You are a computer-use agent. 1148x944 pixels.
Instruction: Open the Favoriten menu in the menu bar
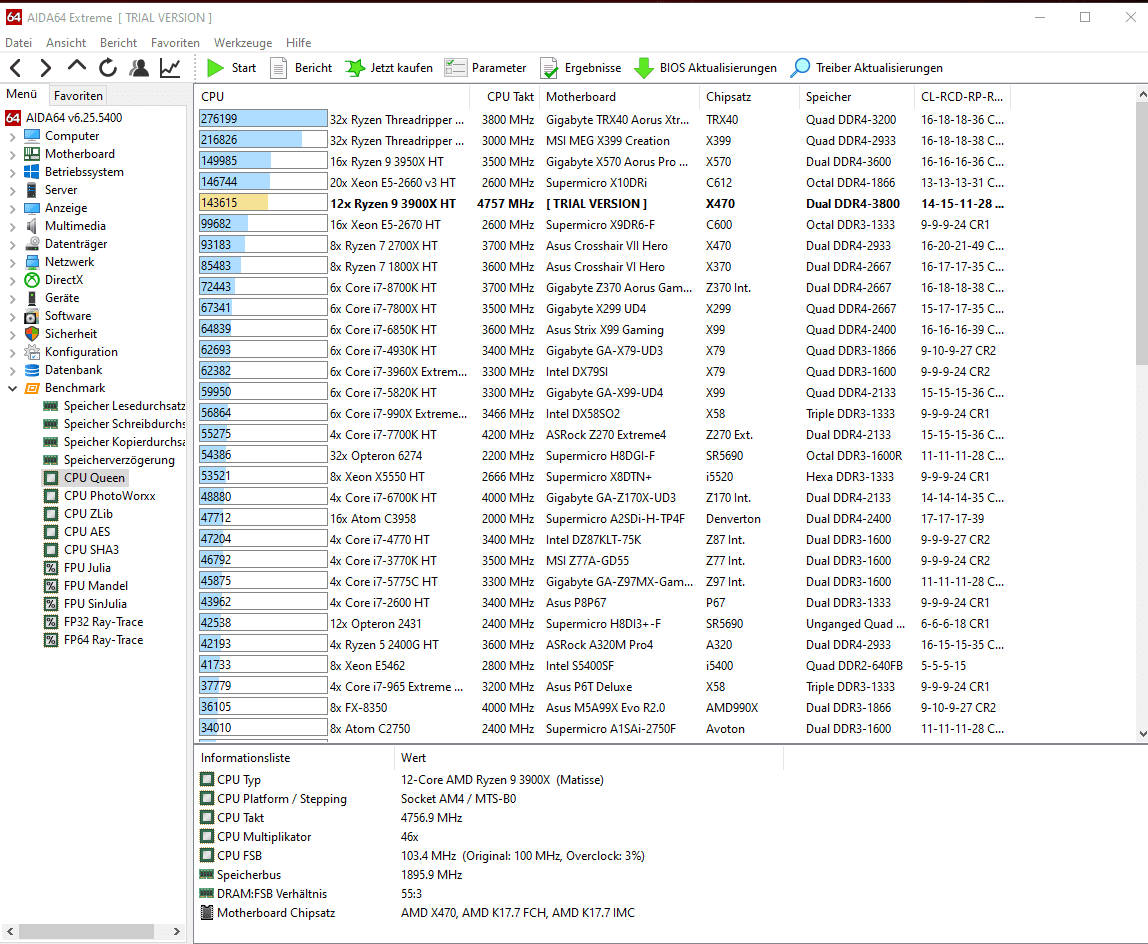pyautogui.click(x=175, y=42)
